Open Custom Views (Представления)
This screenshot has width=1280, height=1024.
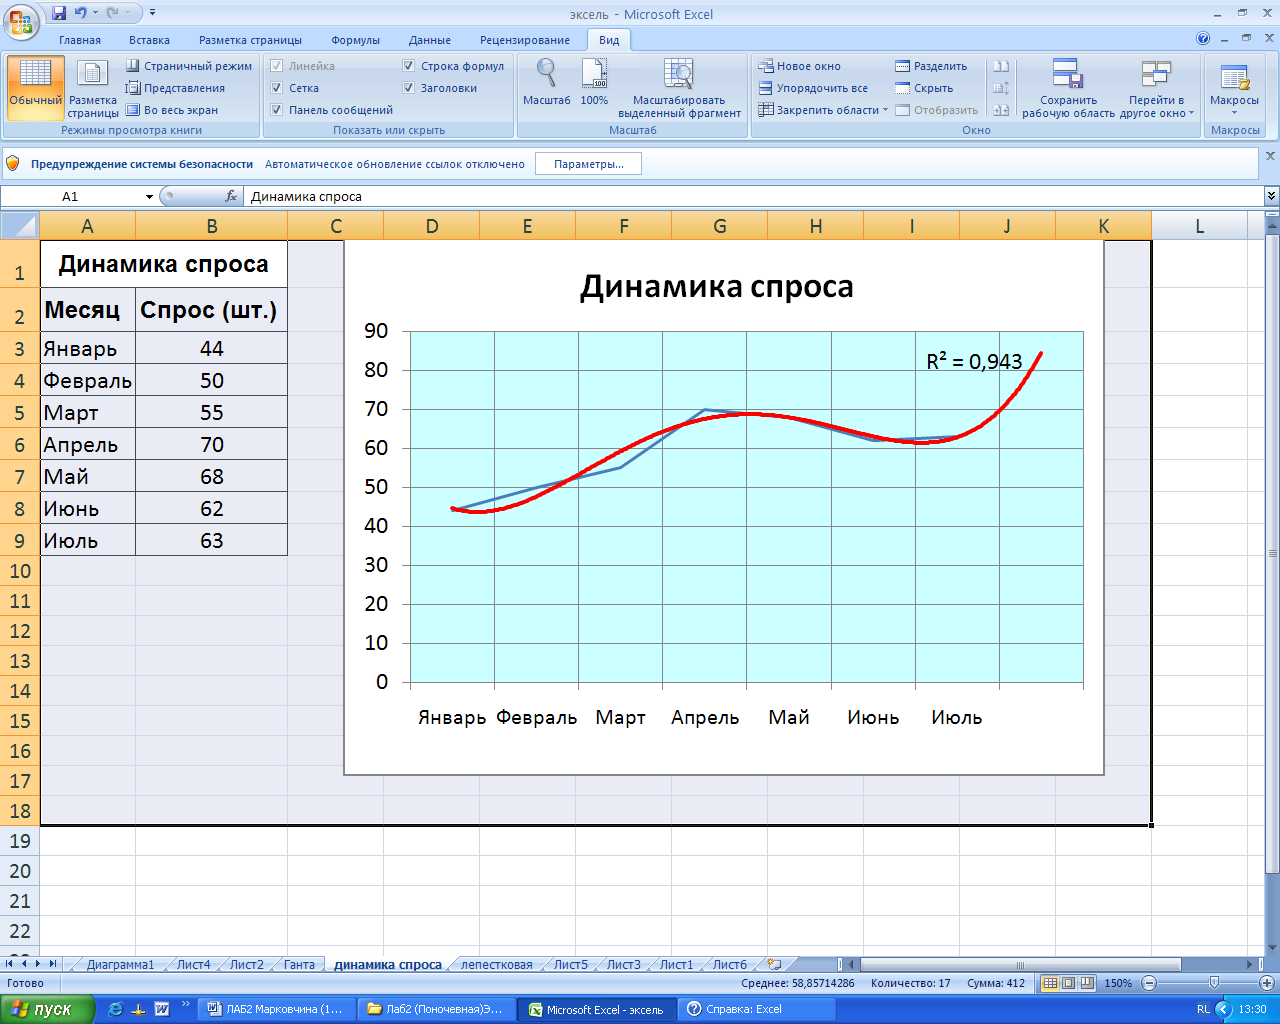click(176, 88)
